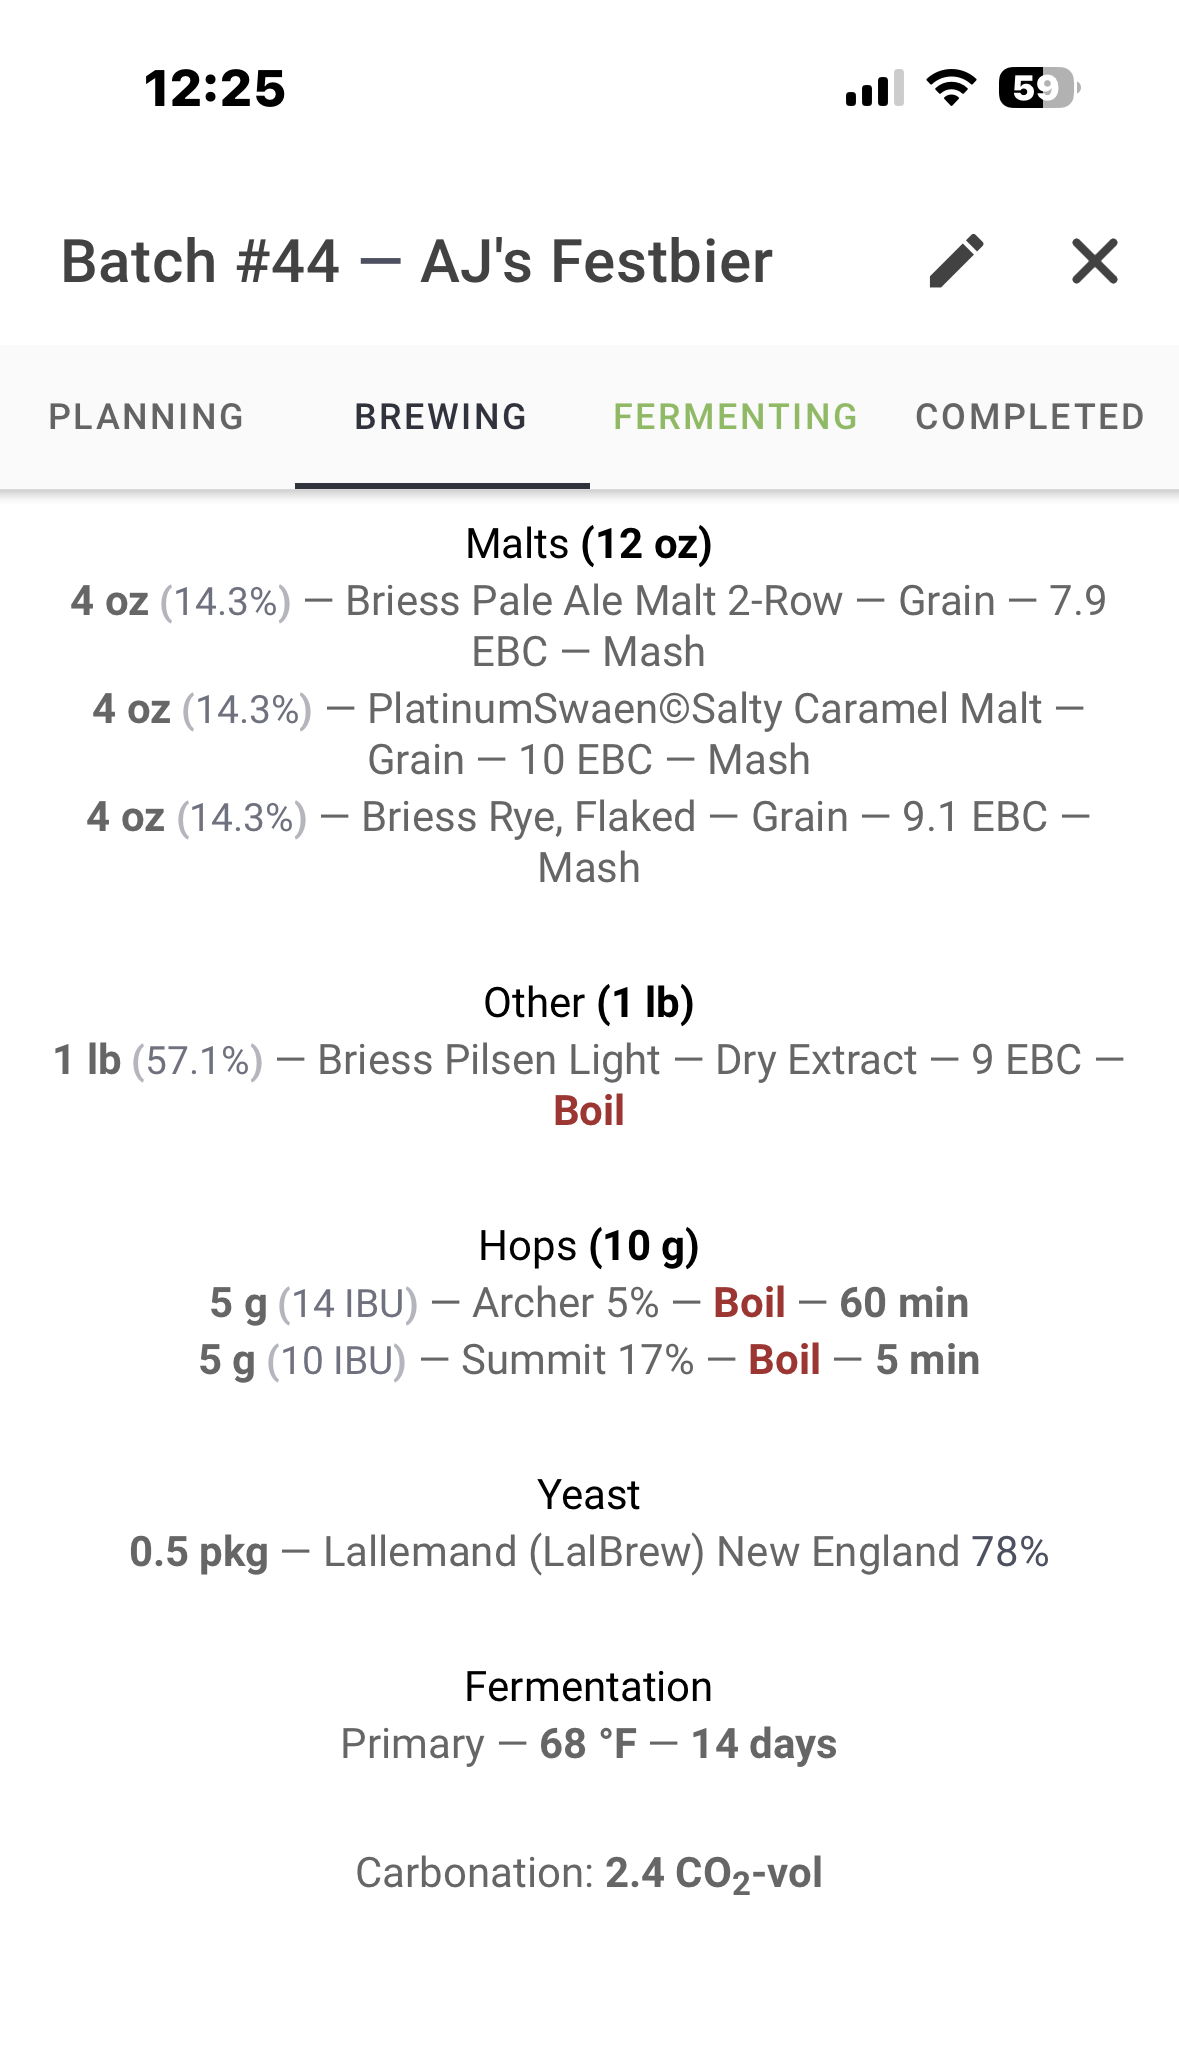Tap the Primary fermentation step
Image resolution: width=1179 pixels, height=2058 pixels.
tap(589, 1744)
